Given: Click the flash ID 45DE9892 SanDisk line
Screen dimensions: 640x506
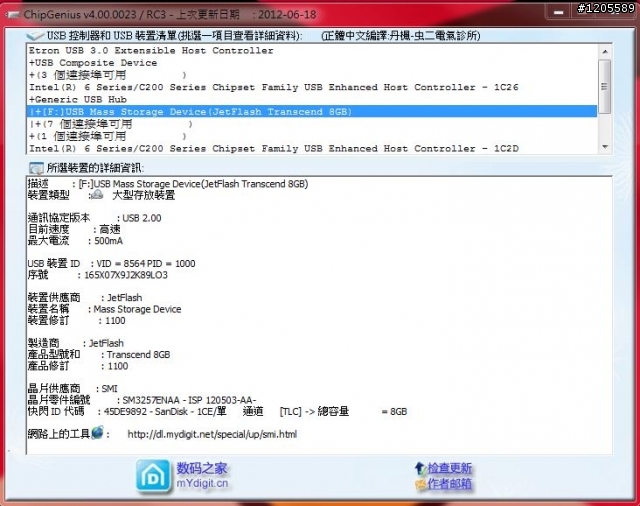Looking at the screenshot, I should pyautogui.click(x=217, y=411).
